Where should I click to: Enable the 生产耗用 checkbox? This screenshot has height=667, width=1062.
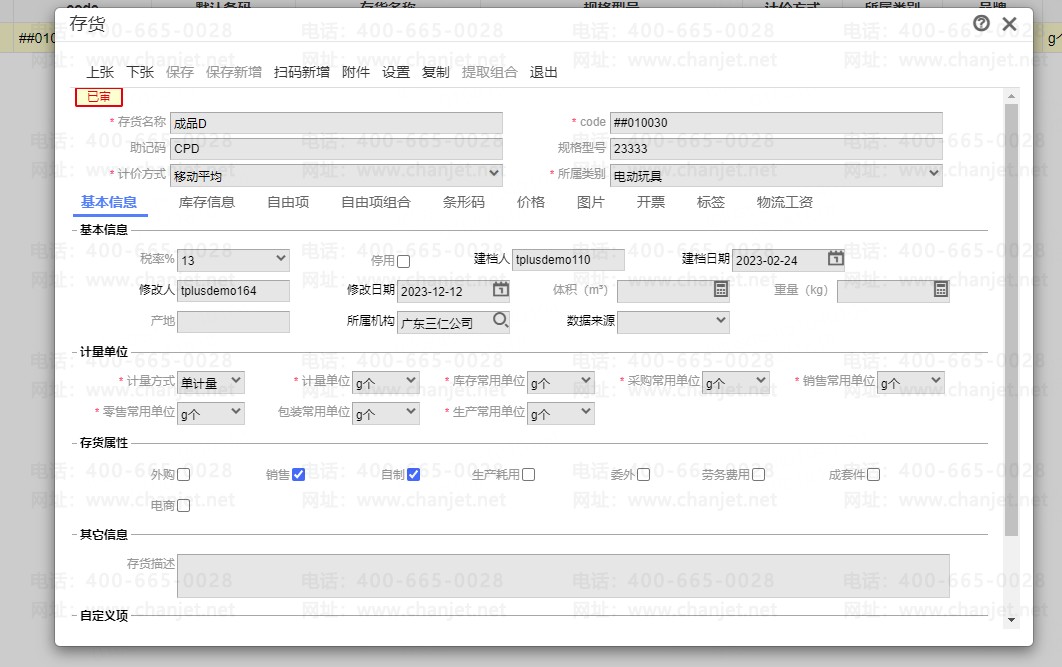[x=528, y=475]
